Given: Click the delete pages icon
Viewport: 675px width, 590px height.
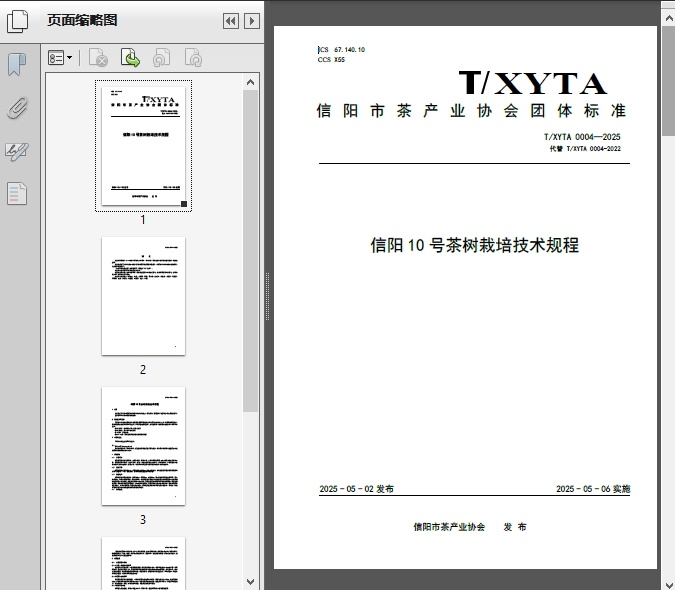Looking at the screenshot, I should [x=98, y=59].
